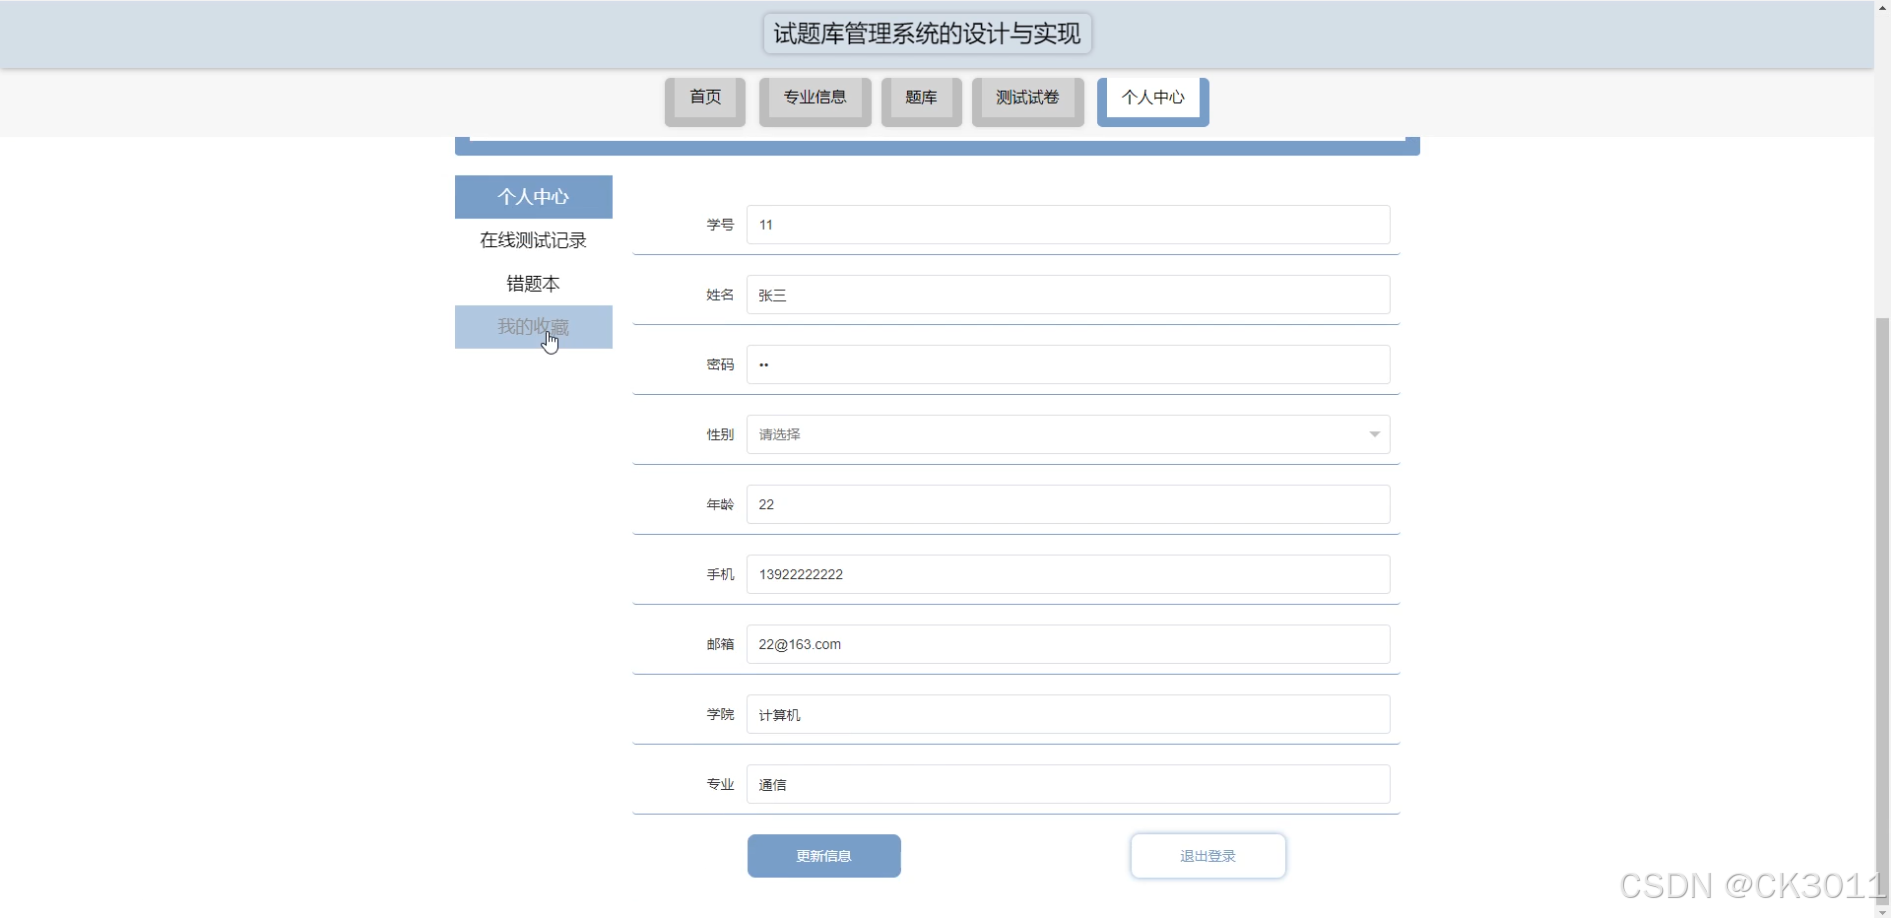
Task: Click the 邮箱 field showing 22@163.com
Action: coord(1066,644)
